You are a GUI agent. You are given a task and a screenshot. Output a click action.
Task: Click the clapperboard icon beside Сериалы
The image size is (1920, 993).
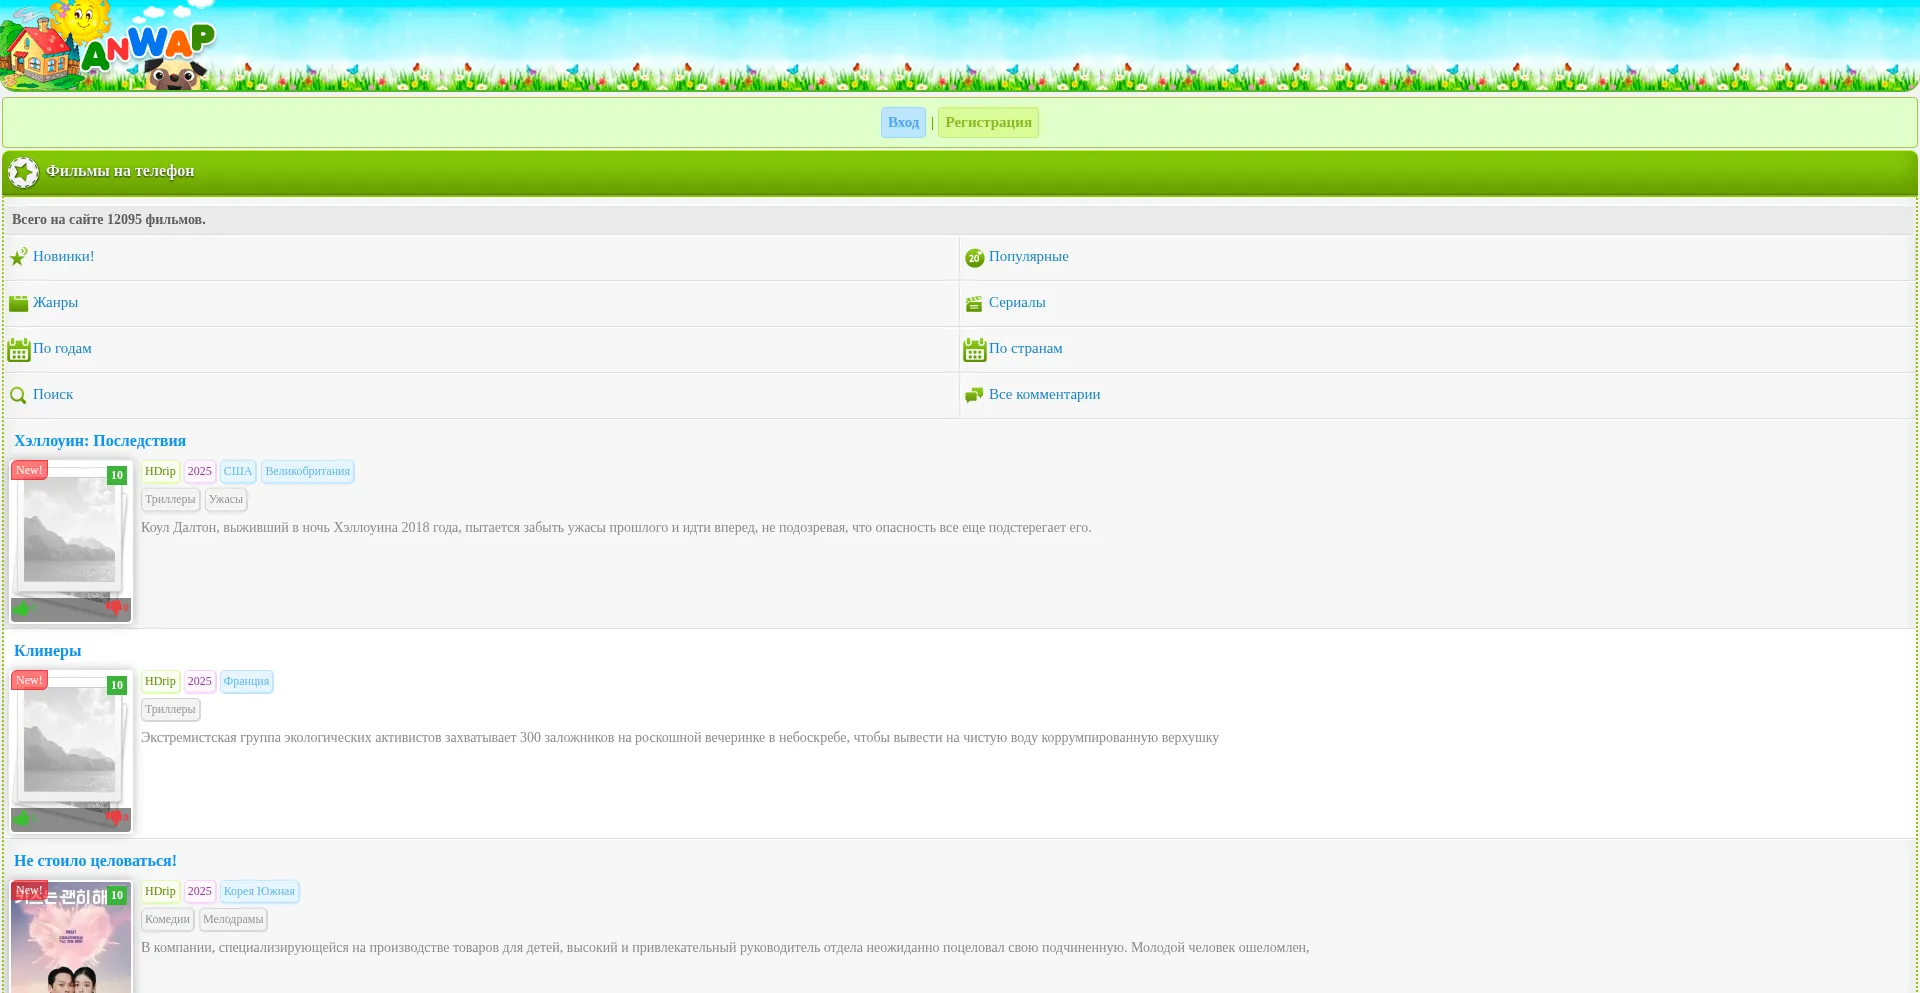[x=974, y=303]
